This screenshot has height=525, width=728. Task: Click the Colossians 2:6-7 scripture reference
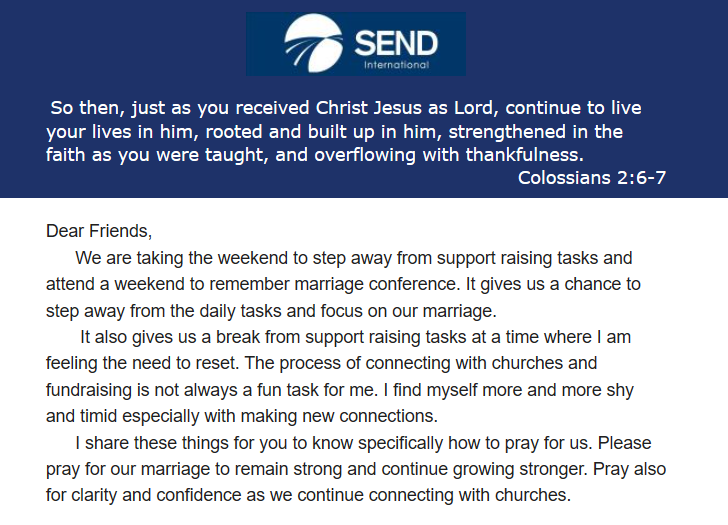coord(592,178)
